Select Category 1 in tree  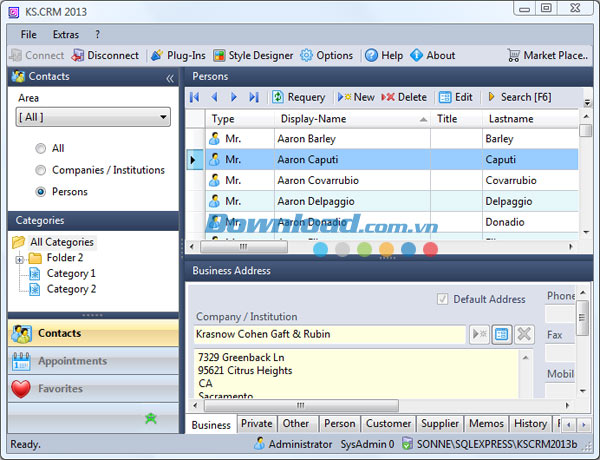(x=71, y=274)
